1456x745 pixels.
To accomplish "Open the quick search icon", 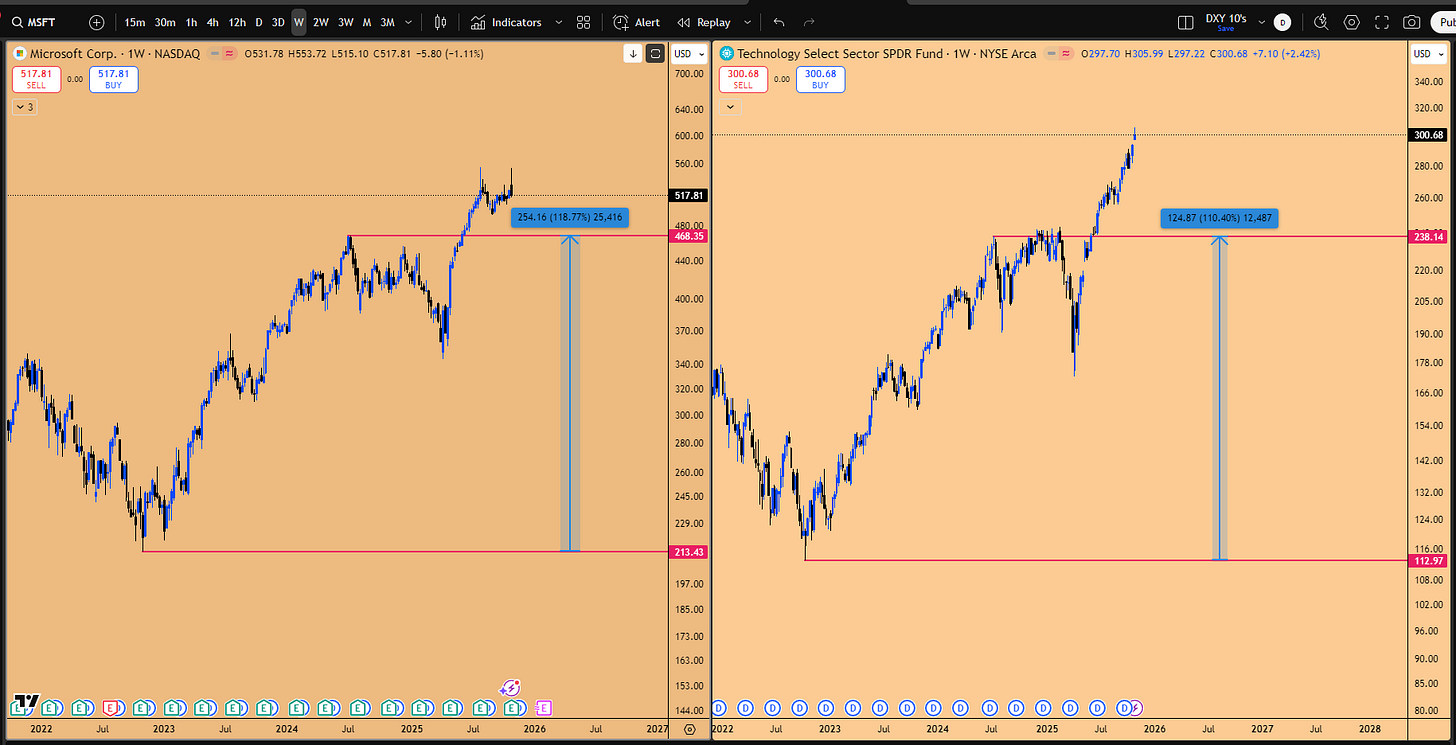I will point(1321,22).
